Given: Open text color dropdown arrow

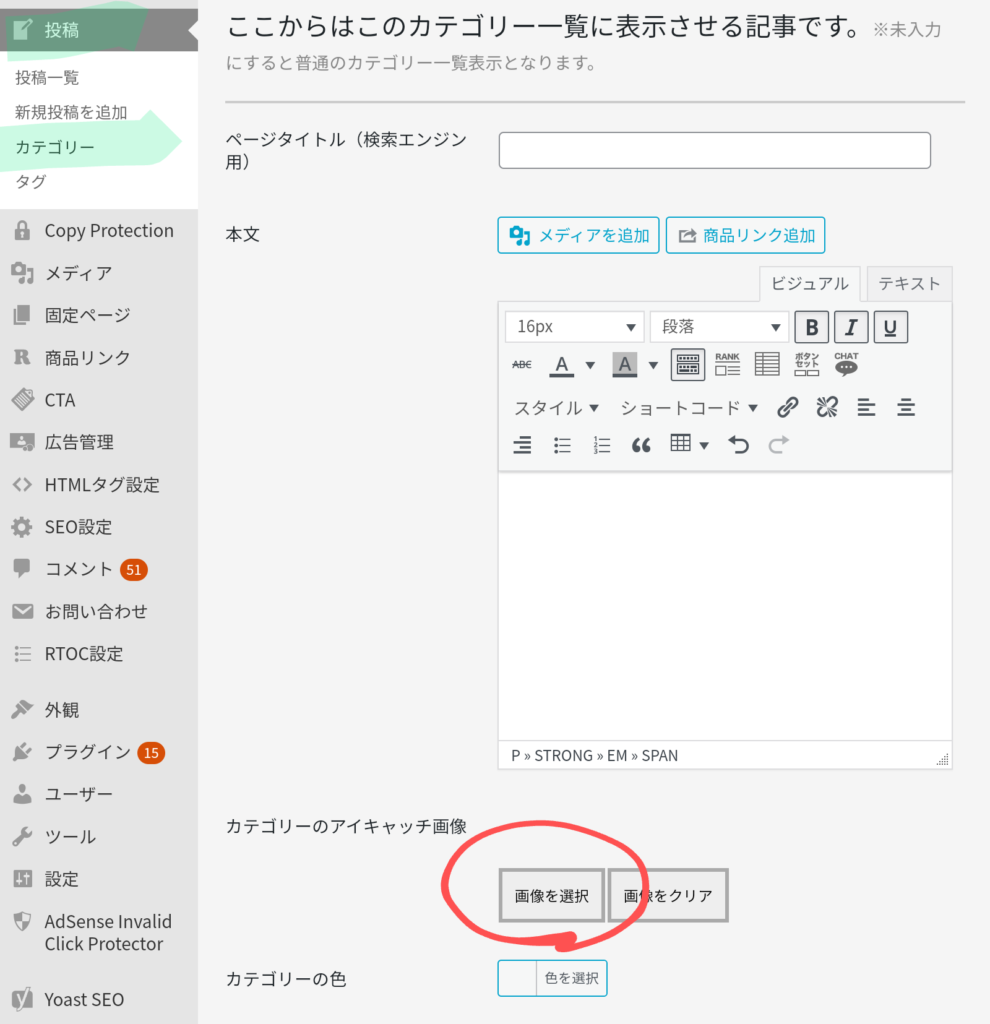Looking at the screenshot, I should [x=590, y=365].
